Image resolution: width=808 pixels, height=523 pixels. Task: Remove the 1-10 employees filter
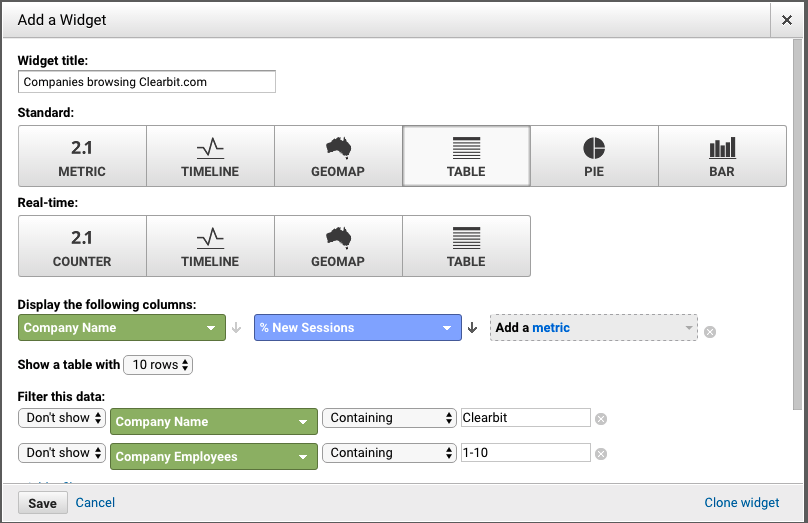tap(601, 454)
